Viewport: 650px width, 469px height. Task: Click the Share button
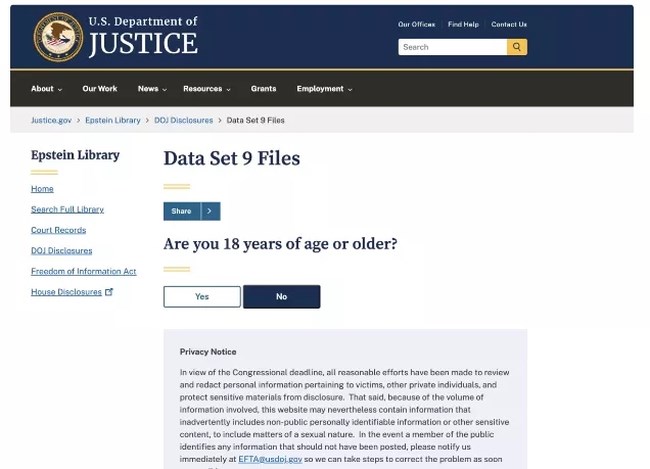point(181,211)
